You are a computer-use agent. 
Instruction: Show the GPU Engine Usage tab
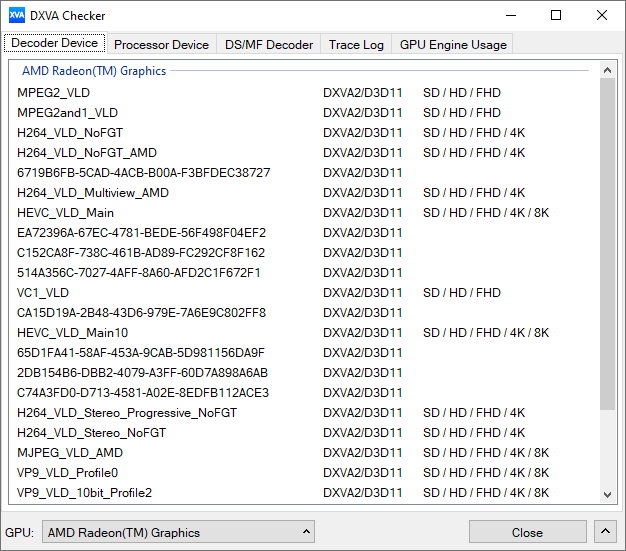click(x=453, y=44)
